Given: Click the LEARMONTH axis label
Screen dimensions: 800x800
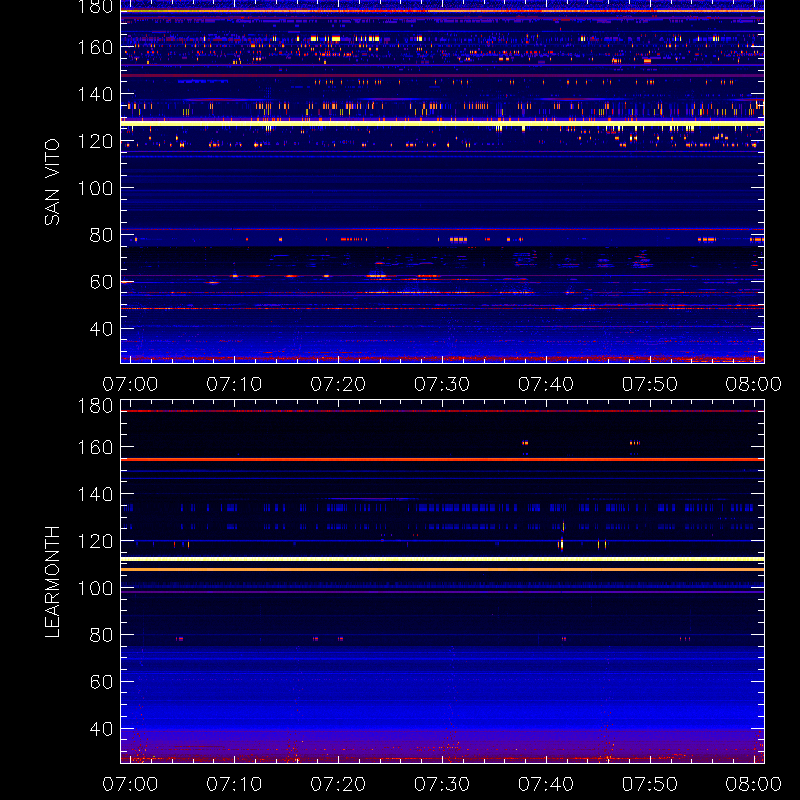Looking at the screenshot, I should 52,582.
